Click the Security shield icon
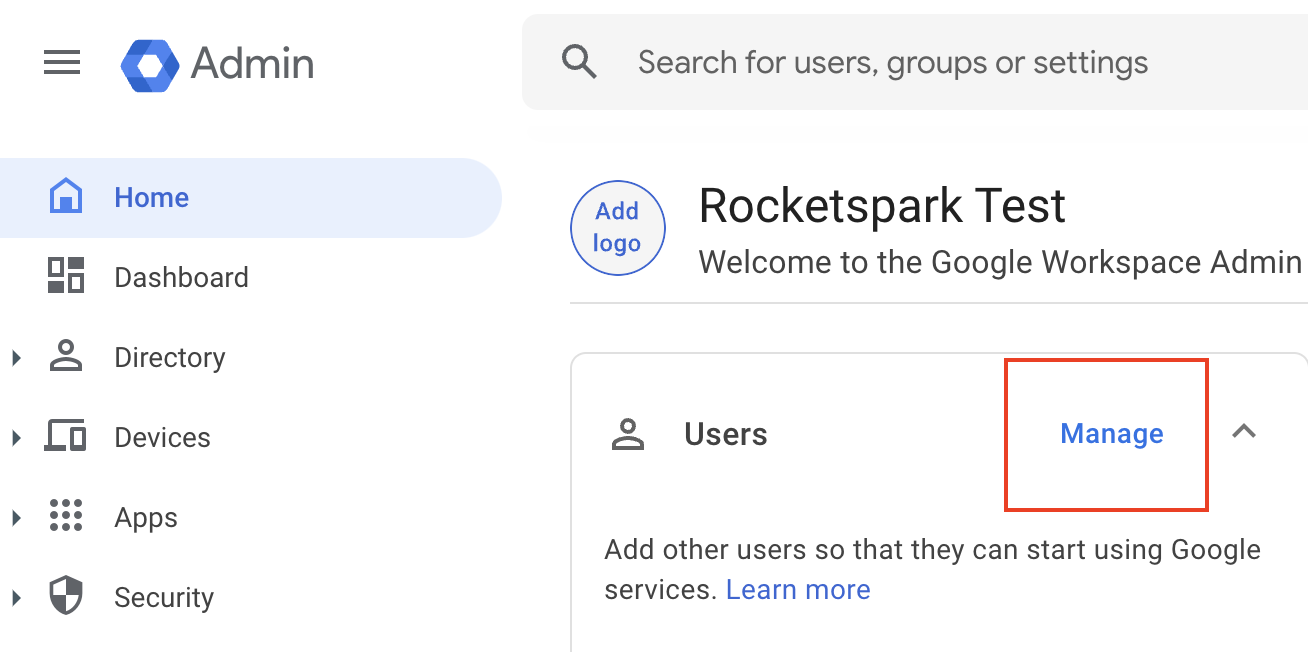Viewport: 1308px width, 652px height. tap(66, 596)
